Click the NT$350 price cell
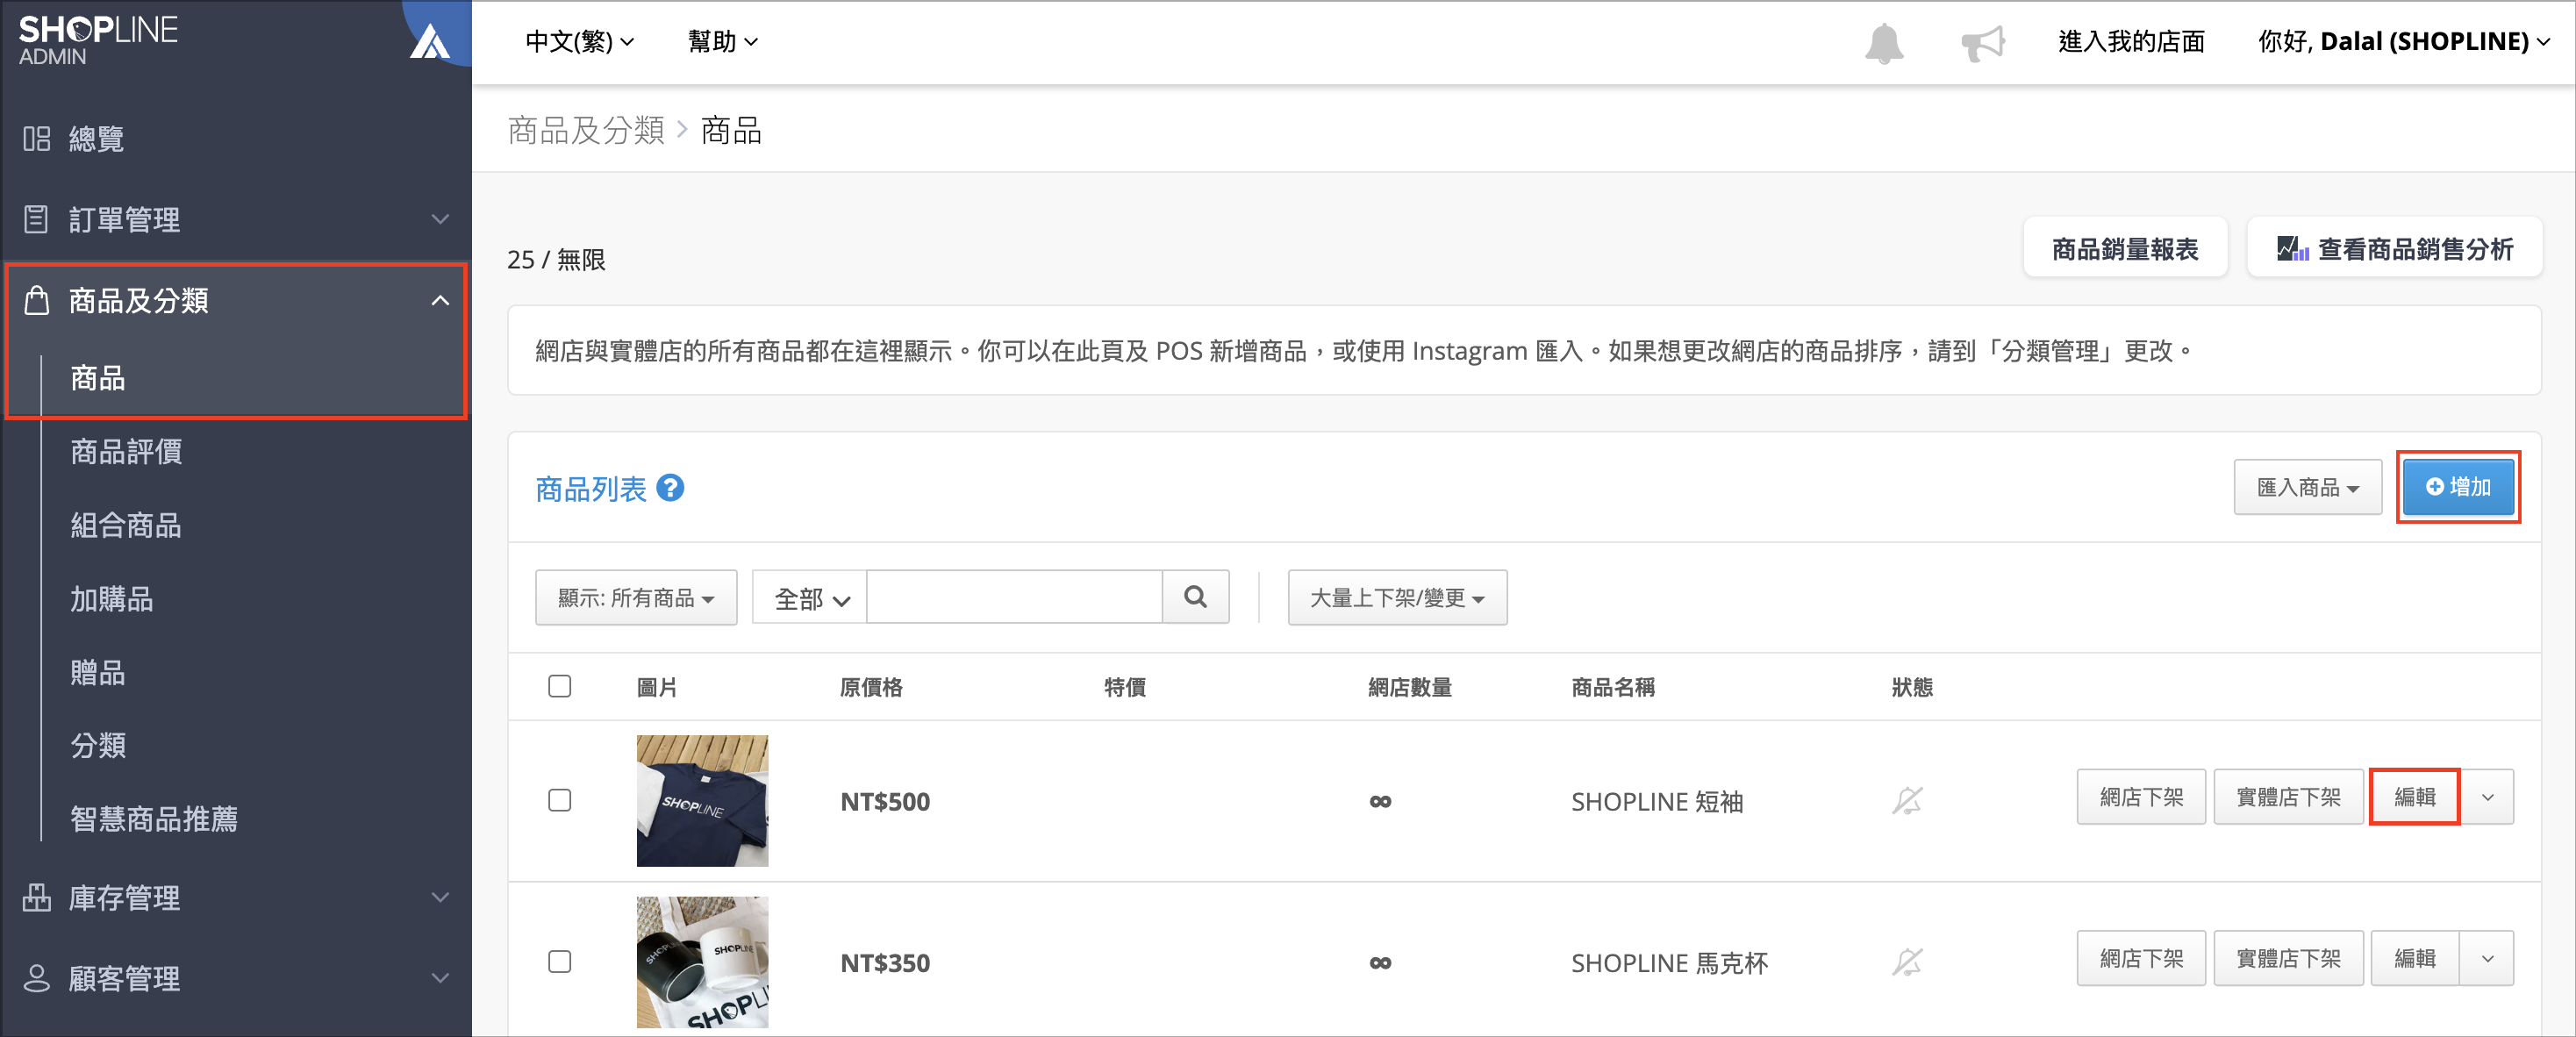Viewport: 2576px width, 1037px height. click(x=885, y=963)
